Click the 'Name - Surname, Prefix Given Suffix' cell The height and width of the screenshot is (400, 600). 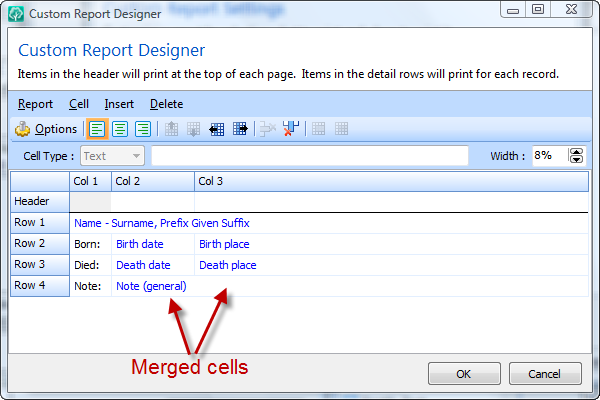click(x=329, y=223)
